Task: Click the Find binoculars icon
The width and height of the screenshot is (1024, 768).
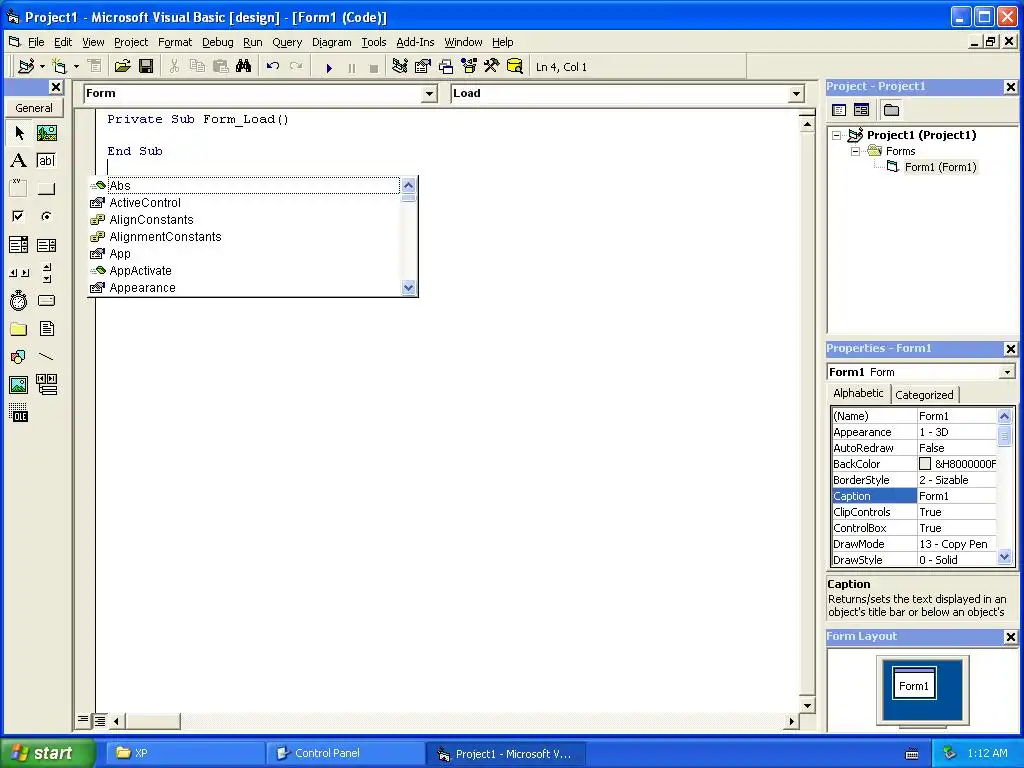Action: 244,67
